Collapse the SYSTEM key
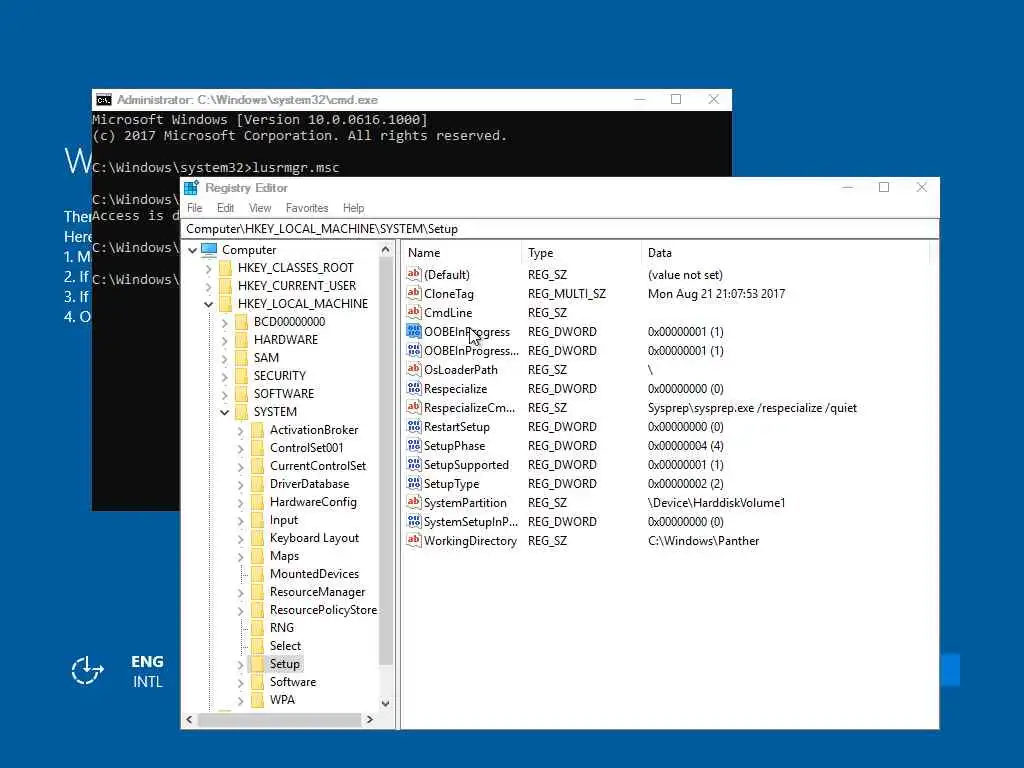 click(x=225, y=412)
